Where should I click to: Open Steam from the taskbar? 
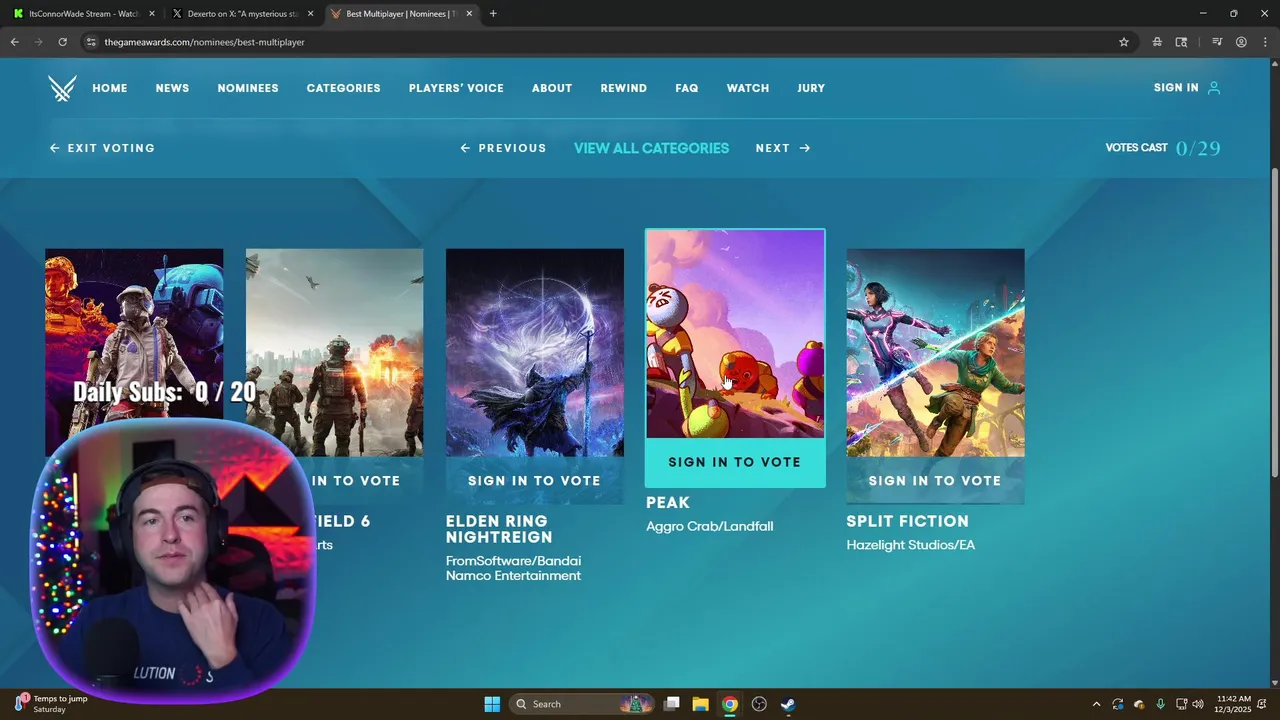click(788, 704)
